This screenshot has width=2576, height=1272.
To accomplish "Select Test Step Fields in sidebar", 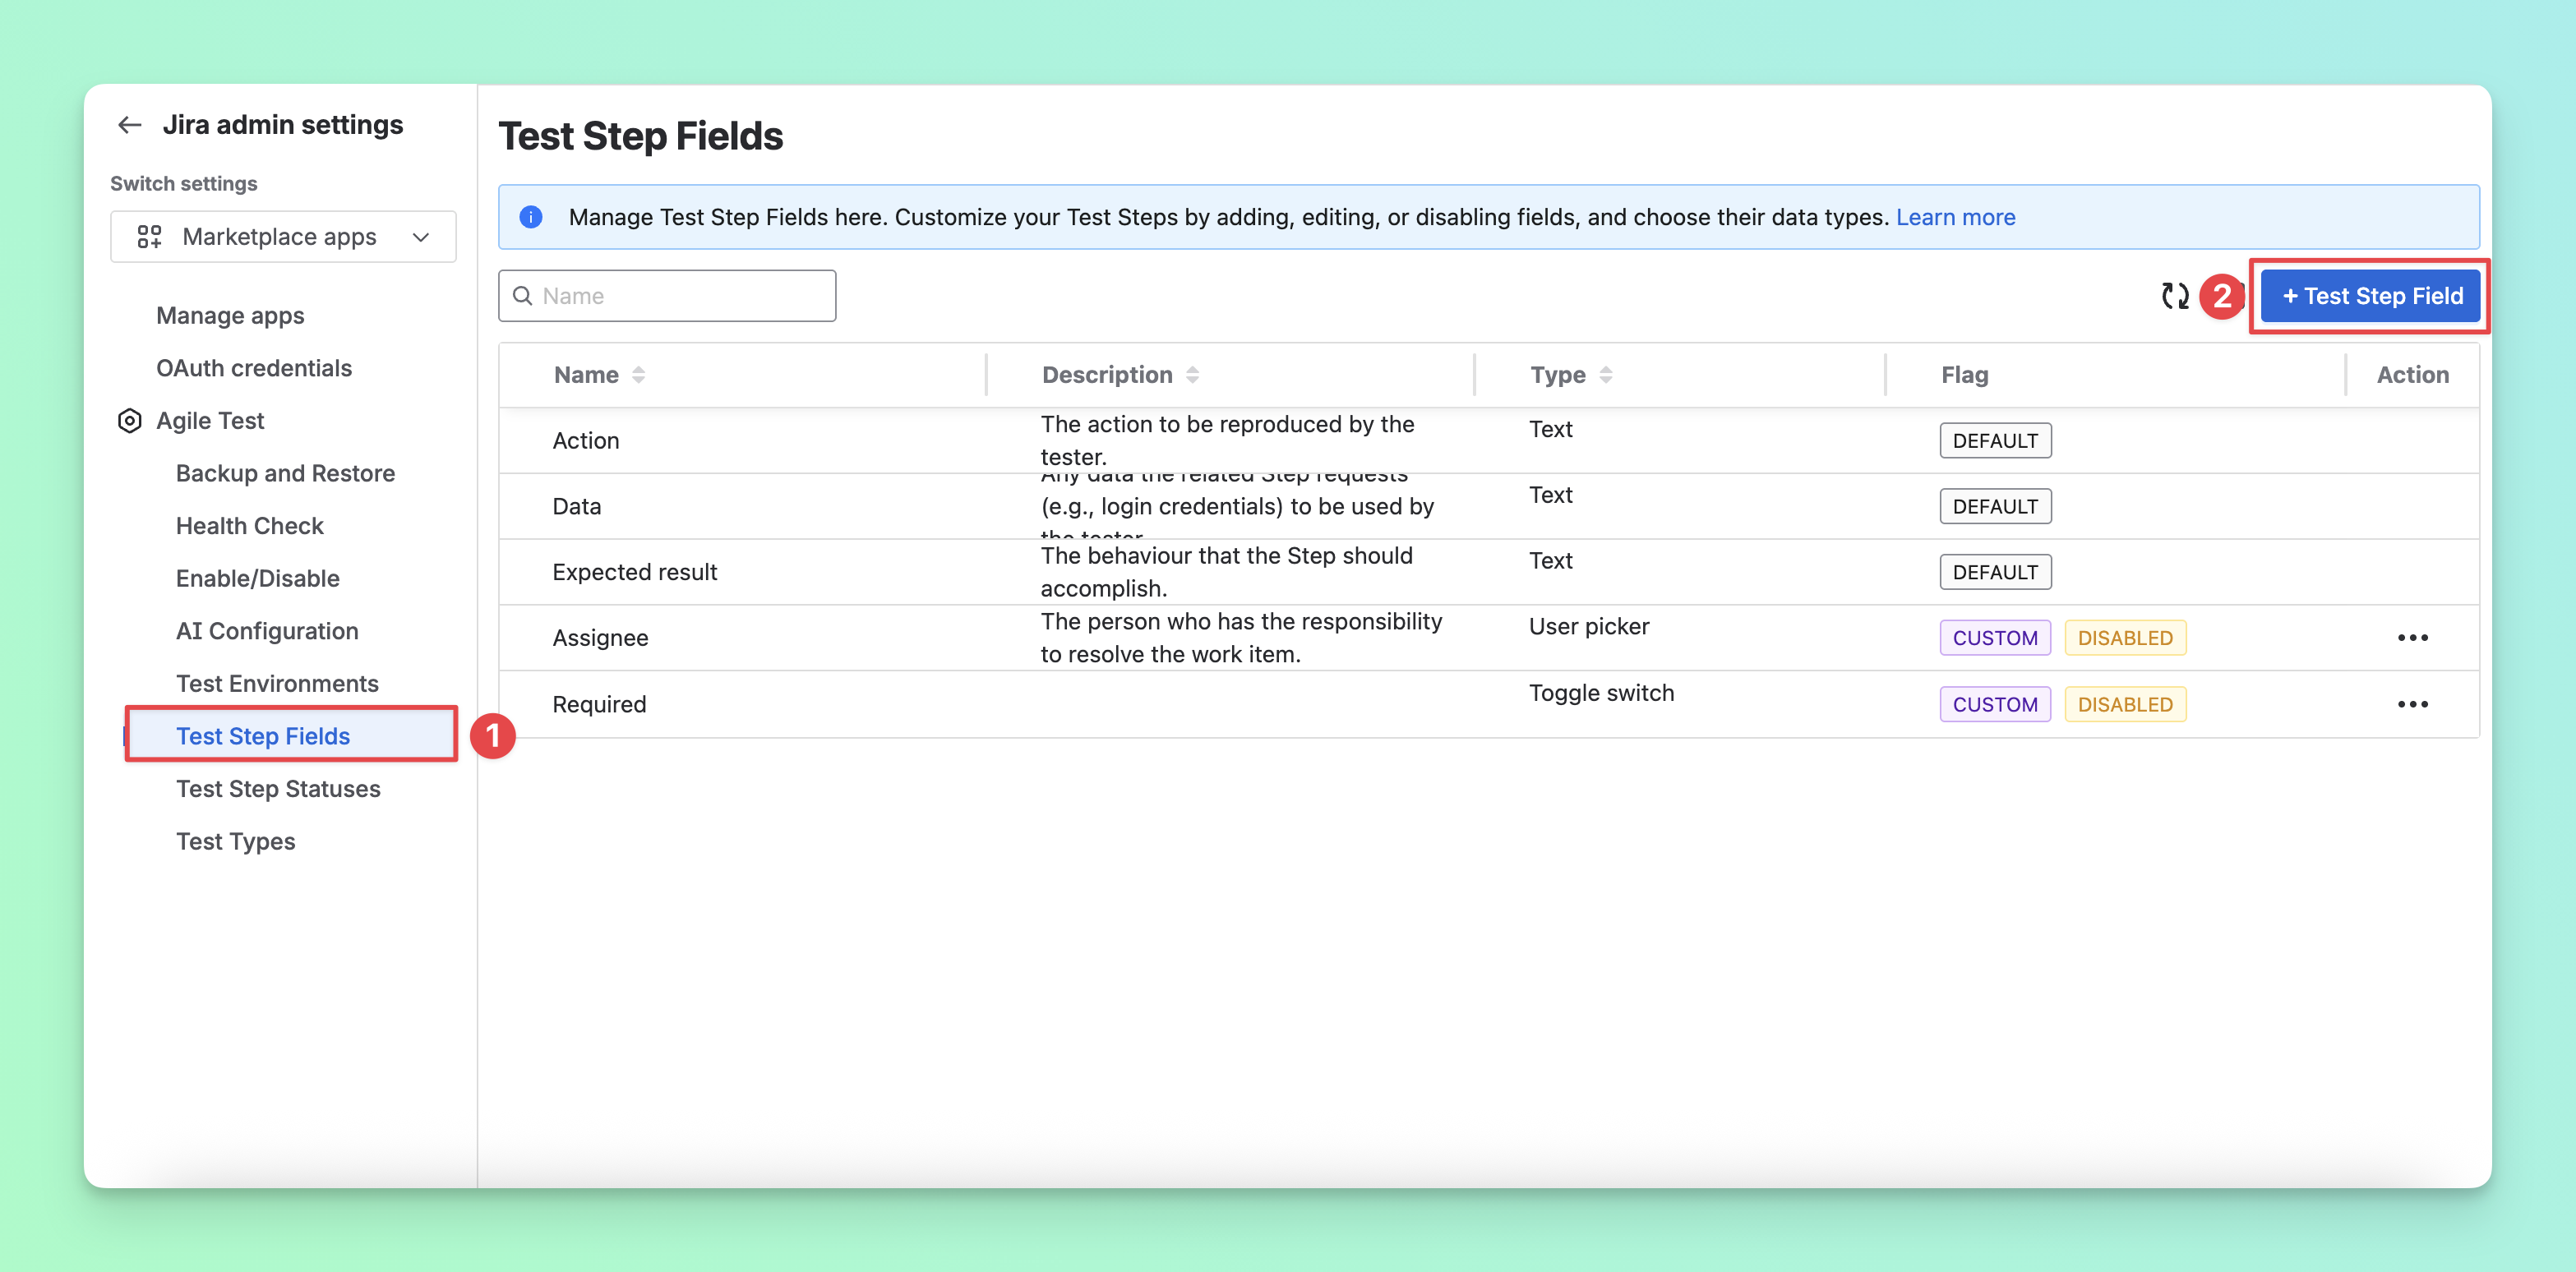I will point(263,736).
